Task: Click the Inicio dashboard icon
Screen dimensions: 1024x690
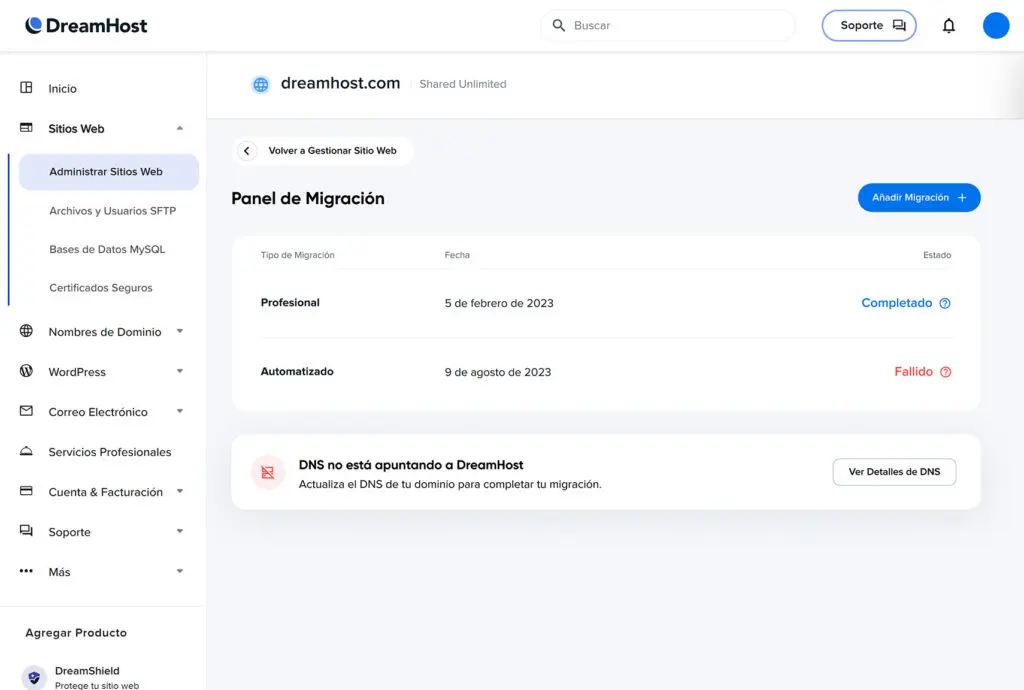Action: click(x=26, y=87)
